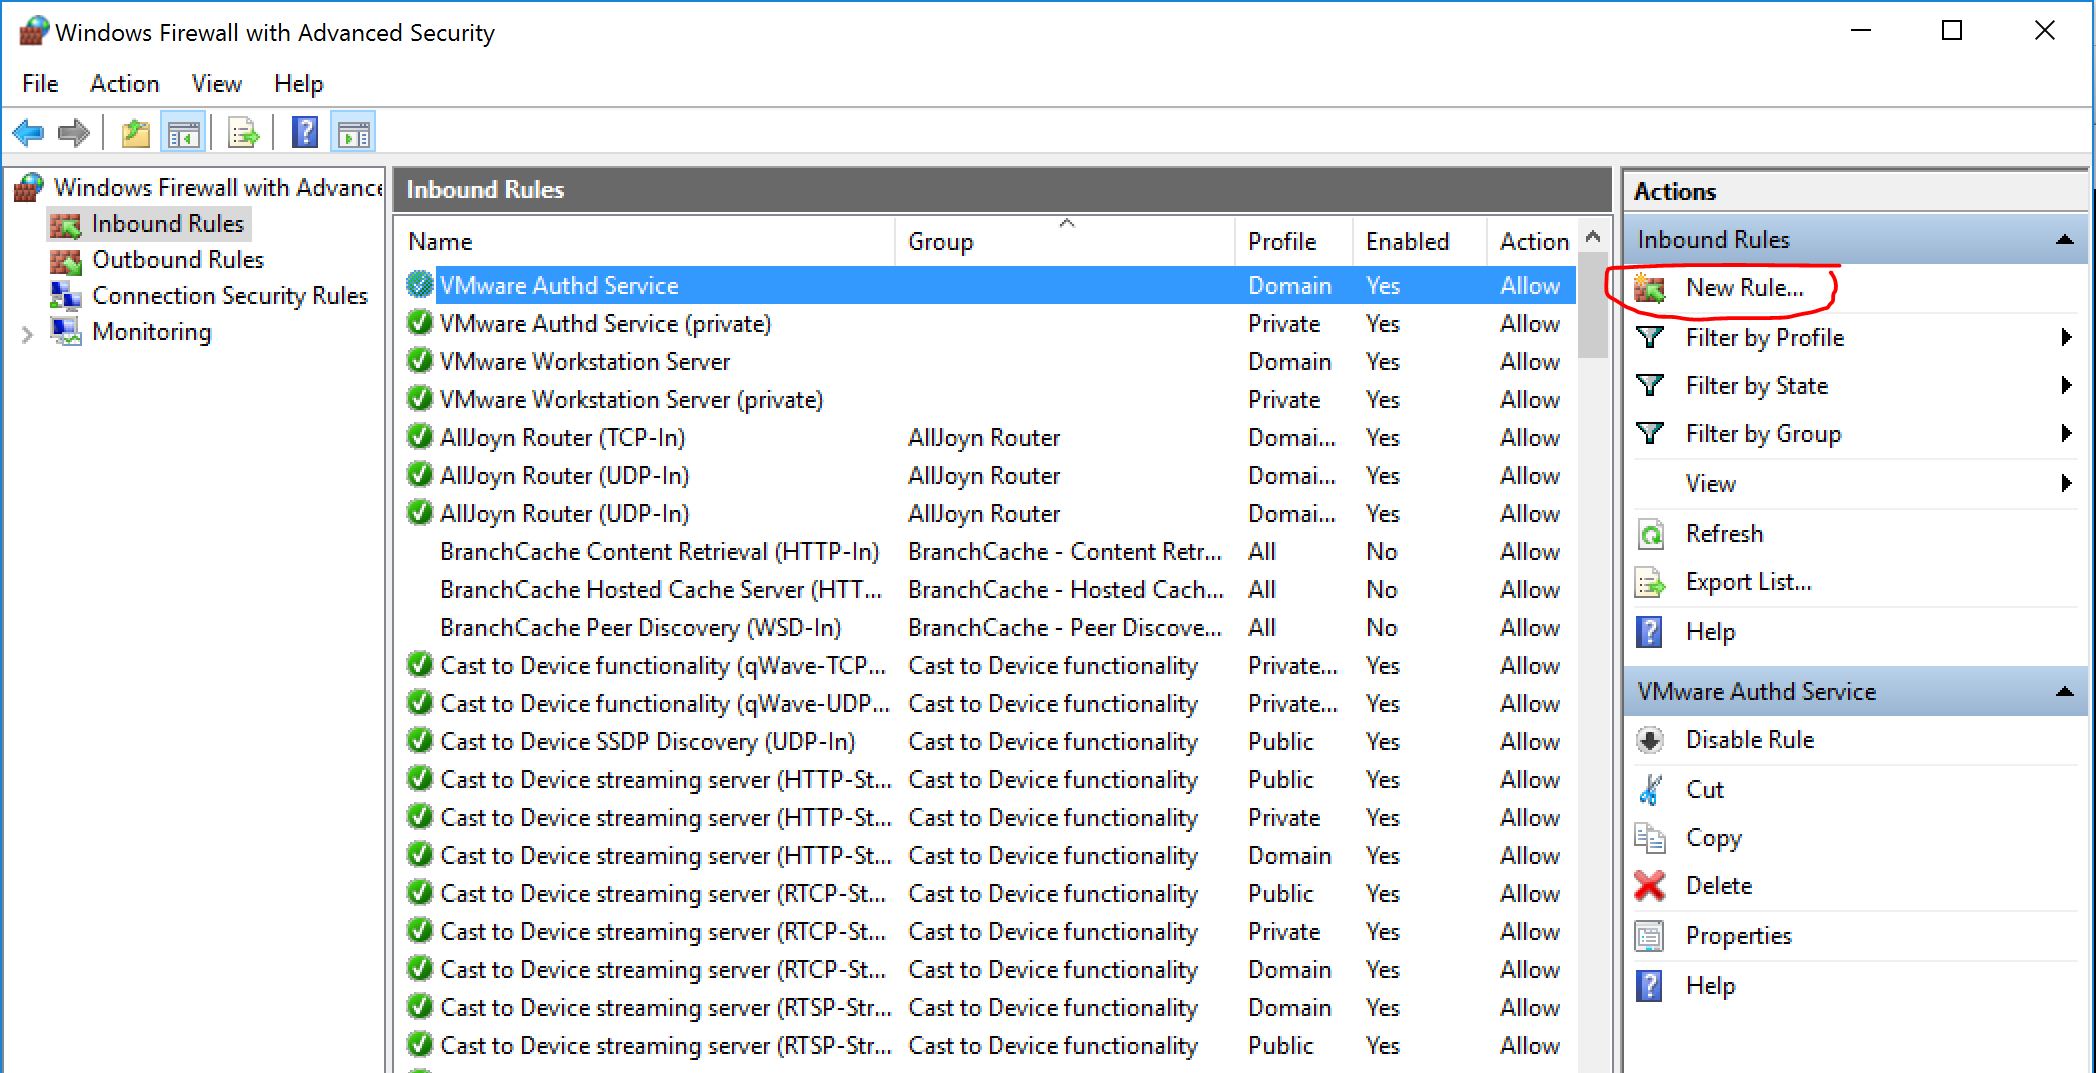Click the Export List toolbar icon
The image size is (2096, 1073).
click(243, 132)
